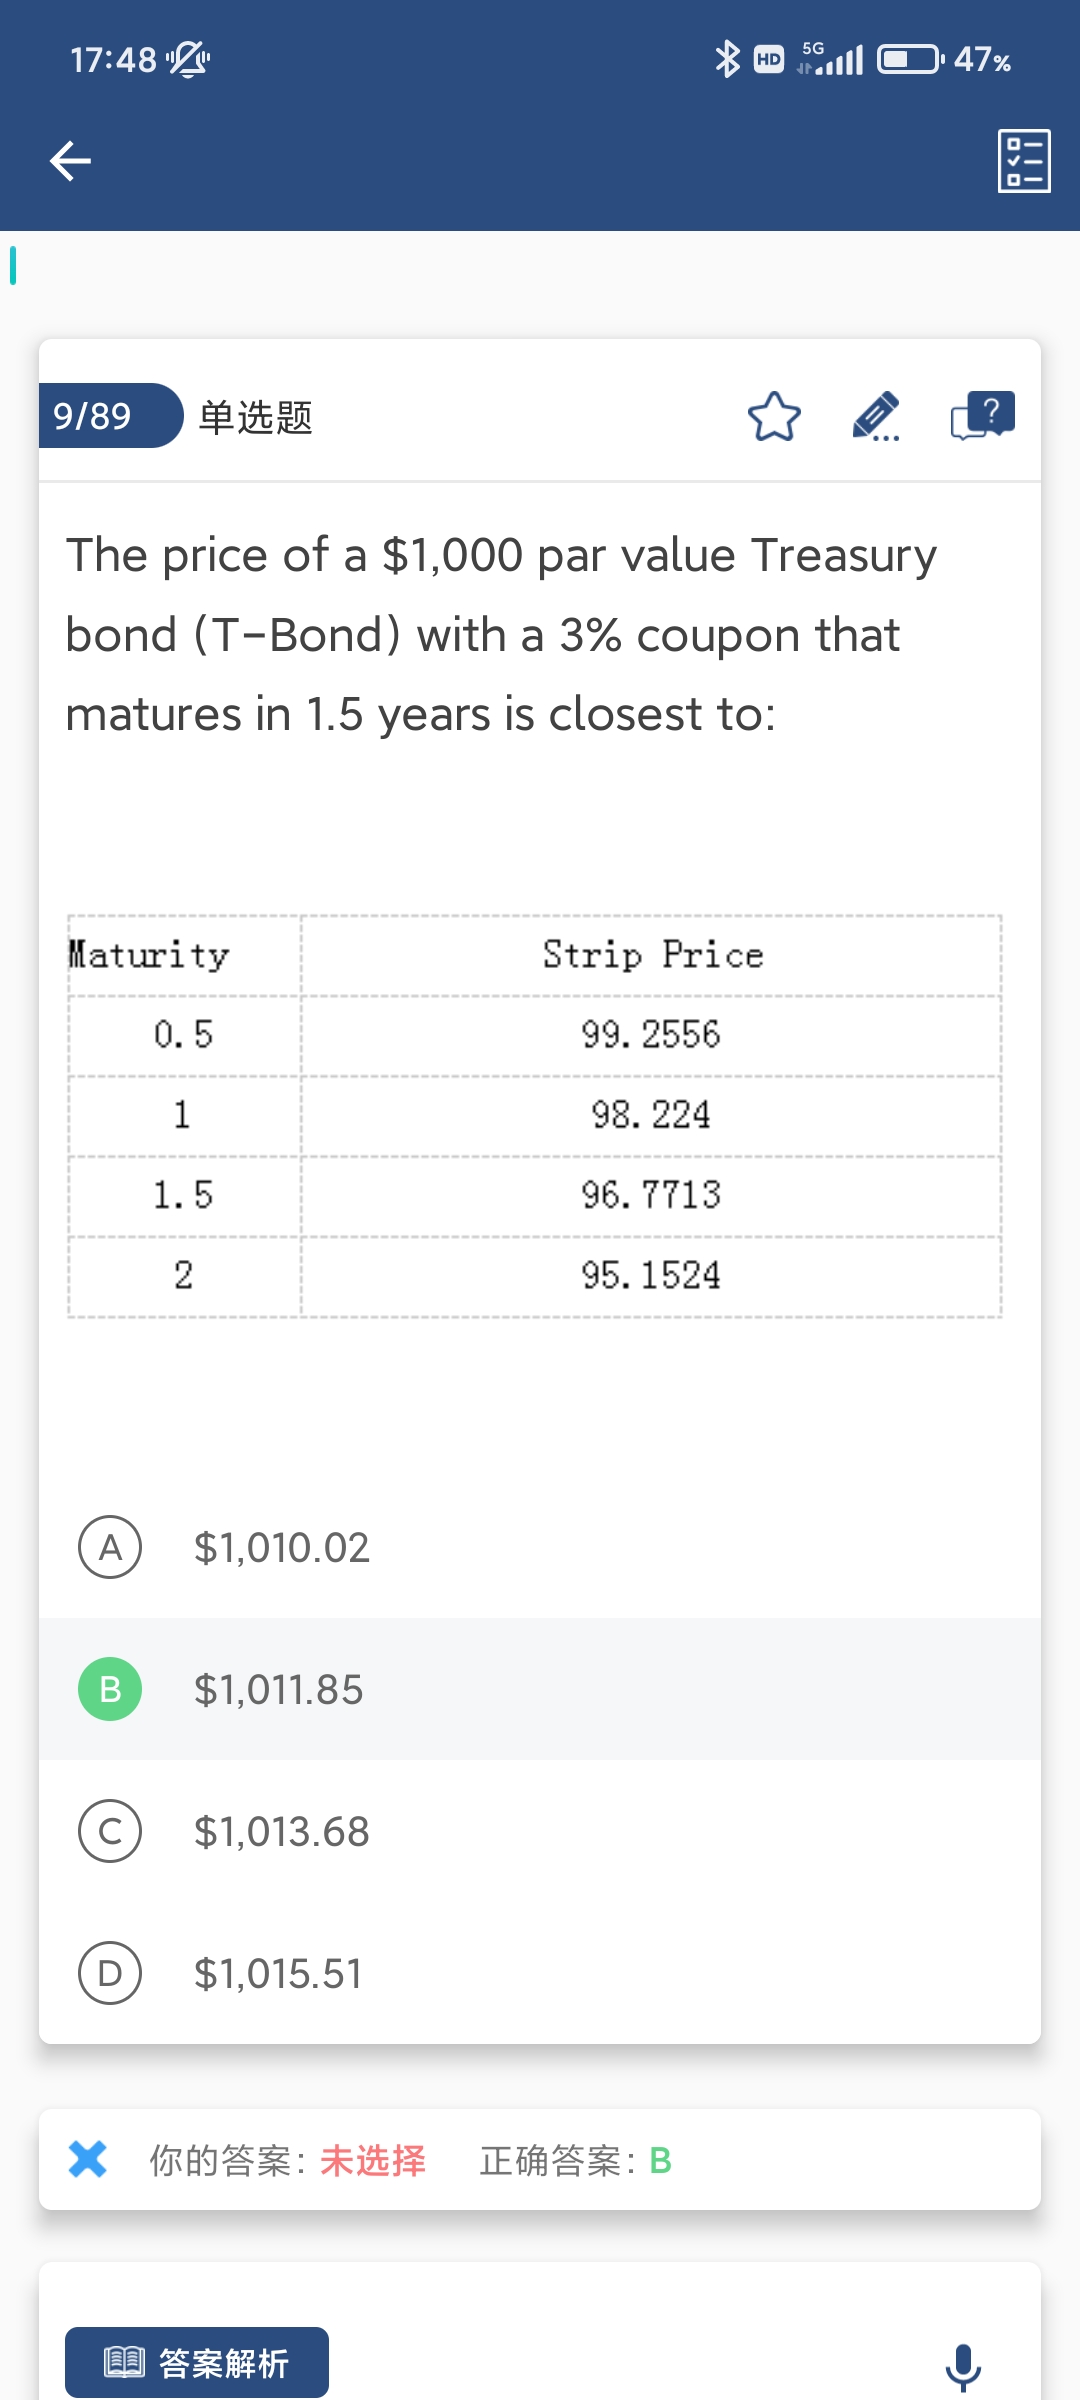Open the question feedback chat icon
The width and height of the screenshot is (1080, 2400).
click(x=982, y=415)
